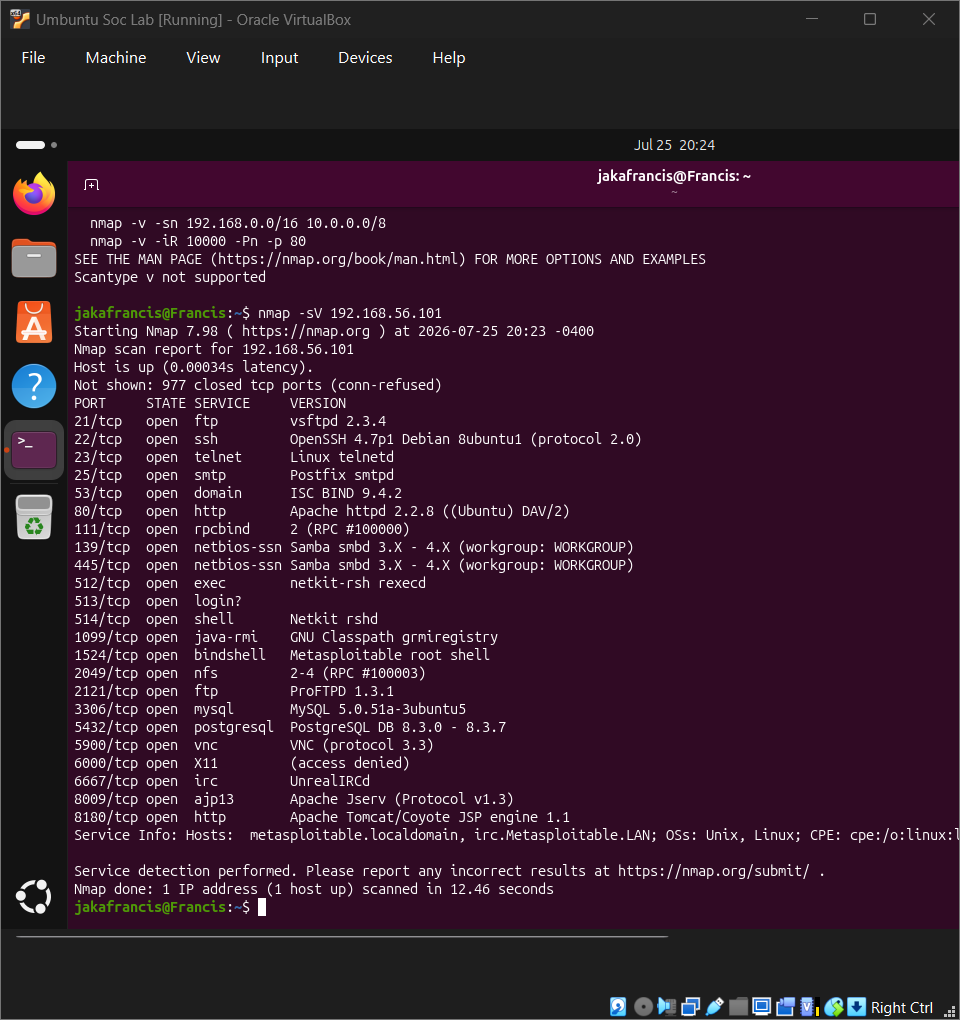This screenshot has width=960, height=1020.
Task: Click the Activities workspace indicator pill
Action: 31,145
